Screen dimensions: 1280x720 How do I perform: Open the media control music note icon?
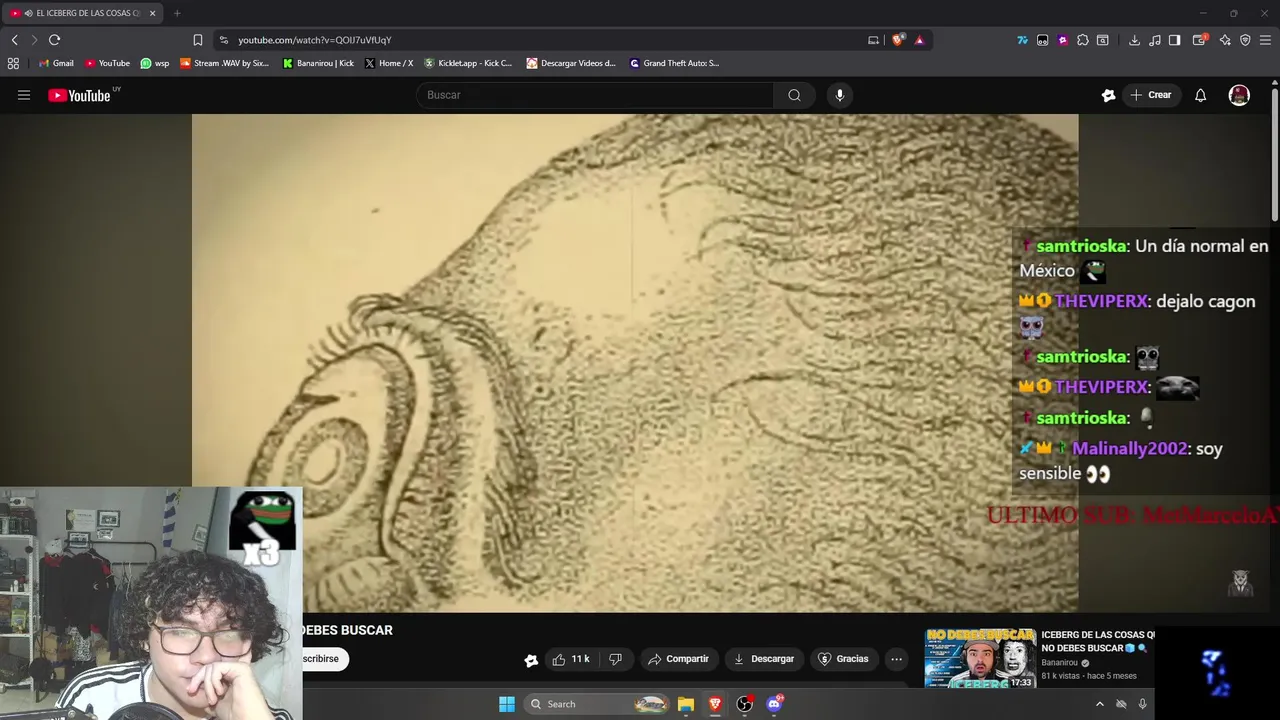pos(1155,40)
